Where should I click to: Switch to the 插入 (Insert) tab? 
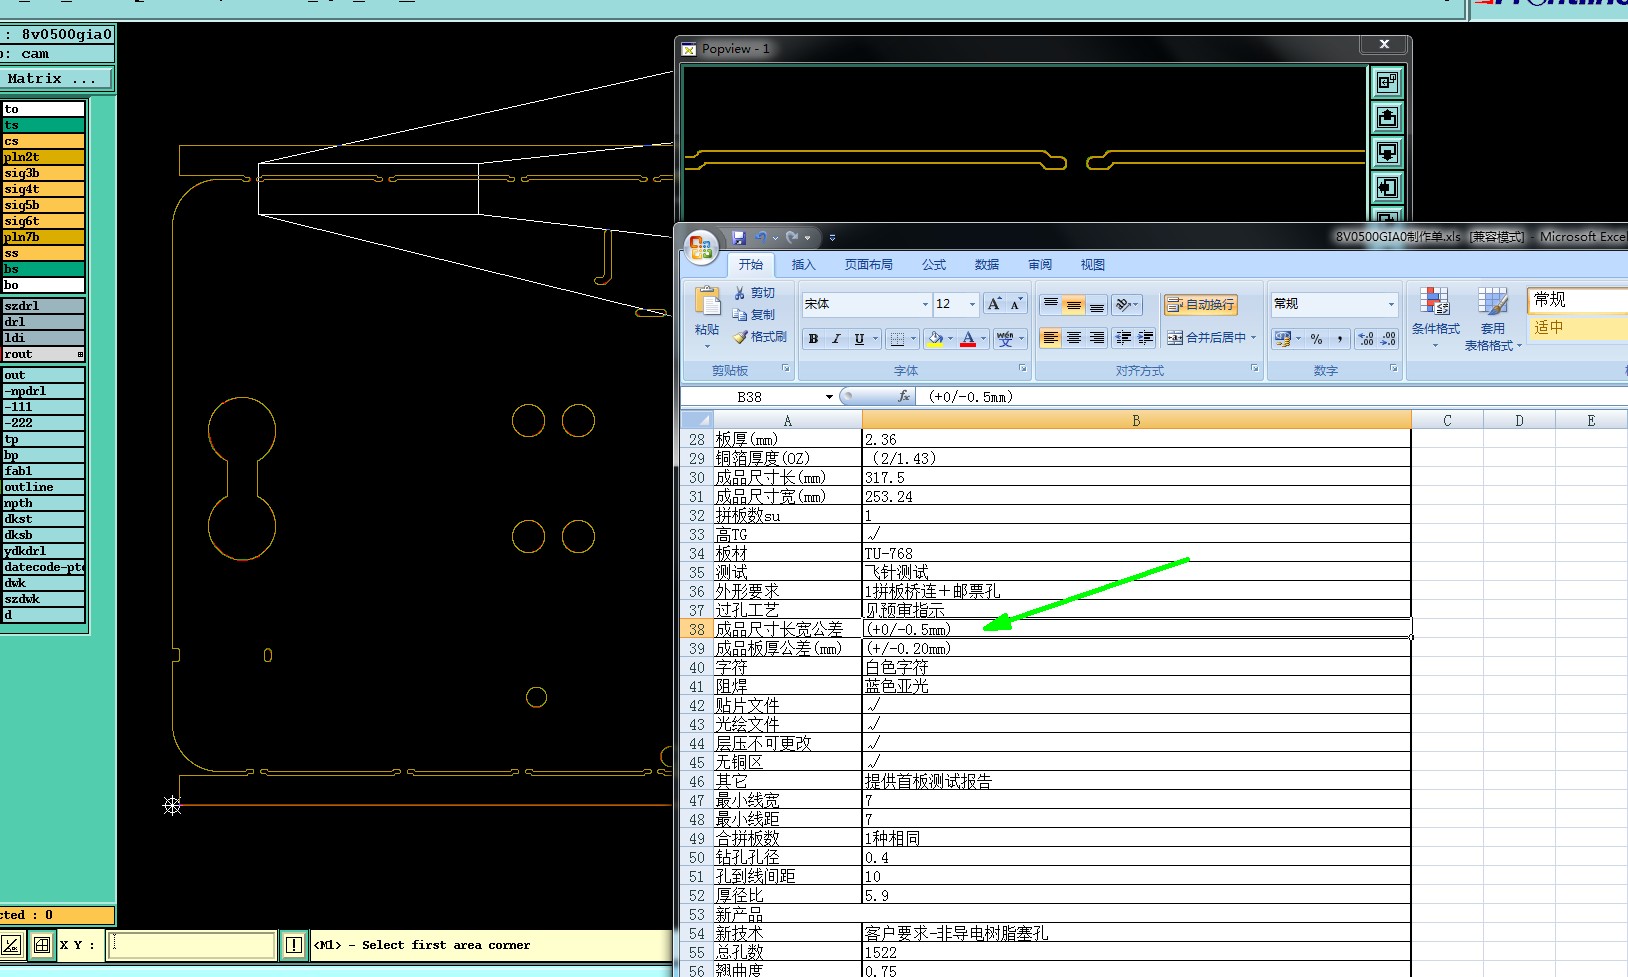coord(804,265)
